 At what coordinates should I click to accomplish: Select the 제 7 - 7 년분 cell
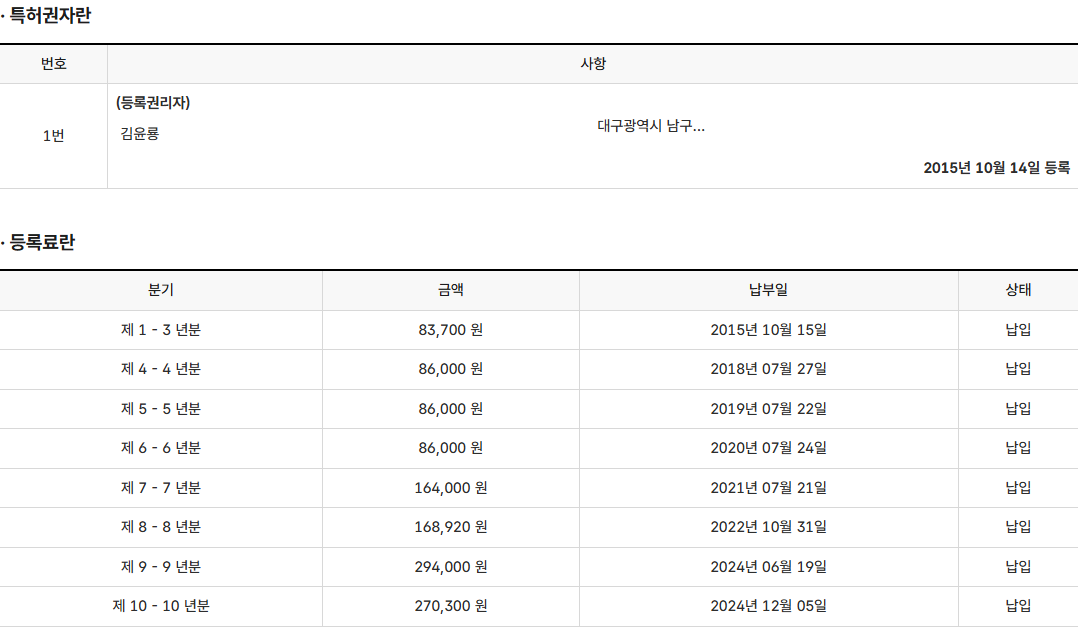click(161, 488)
